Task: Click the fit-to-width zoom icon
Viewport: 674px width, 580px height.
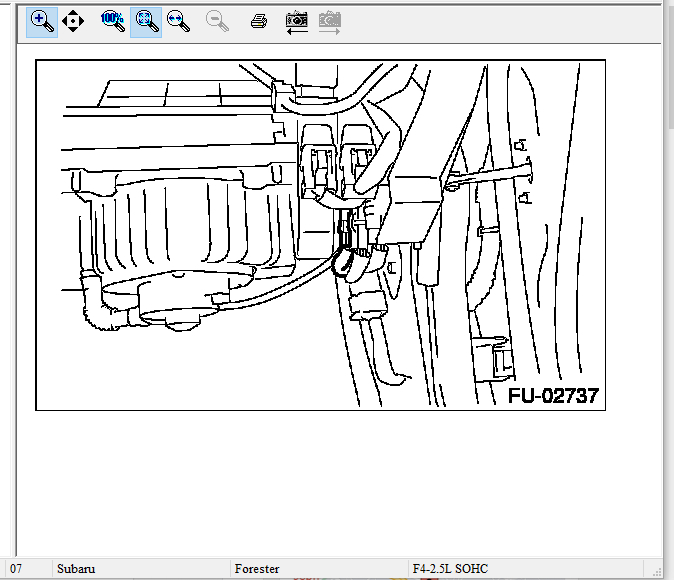Action: click(179, 21)
